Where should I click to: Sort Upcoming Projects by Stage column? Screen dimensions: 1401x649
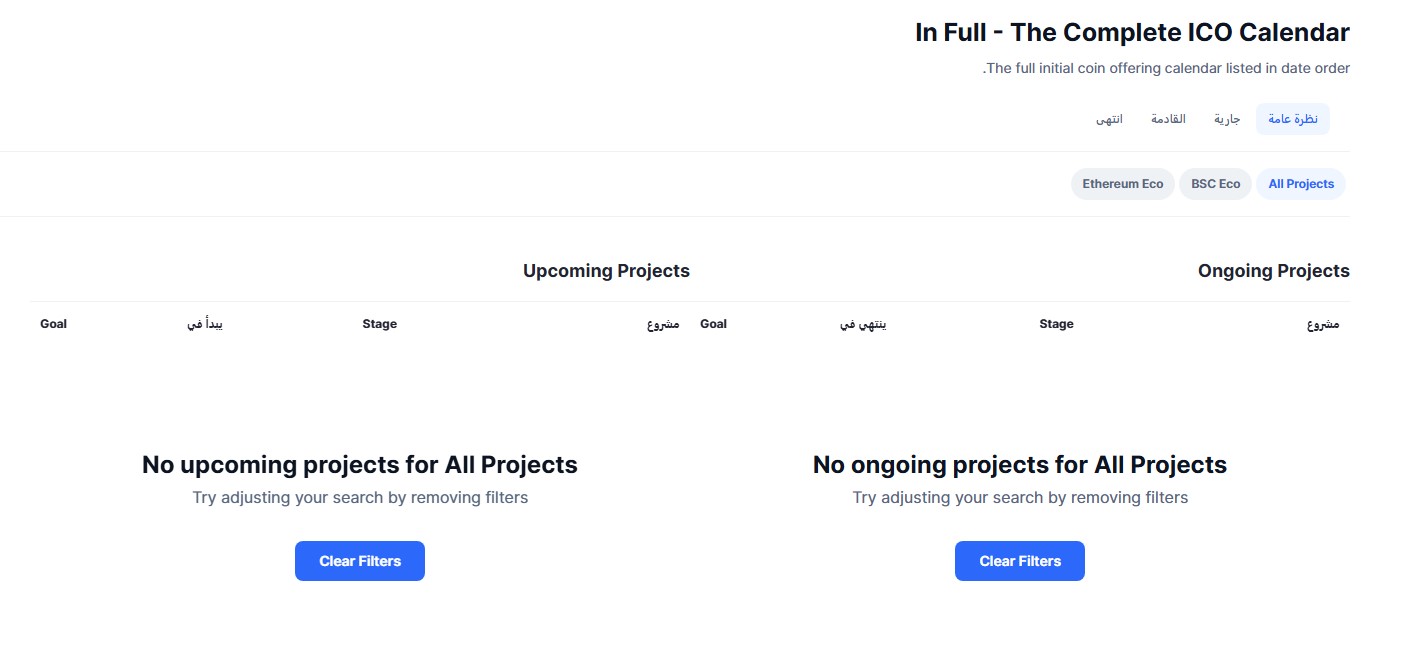(380, 324)
